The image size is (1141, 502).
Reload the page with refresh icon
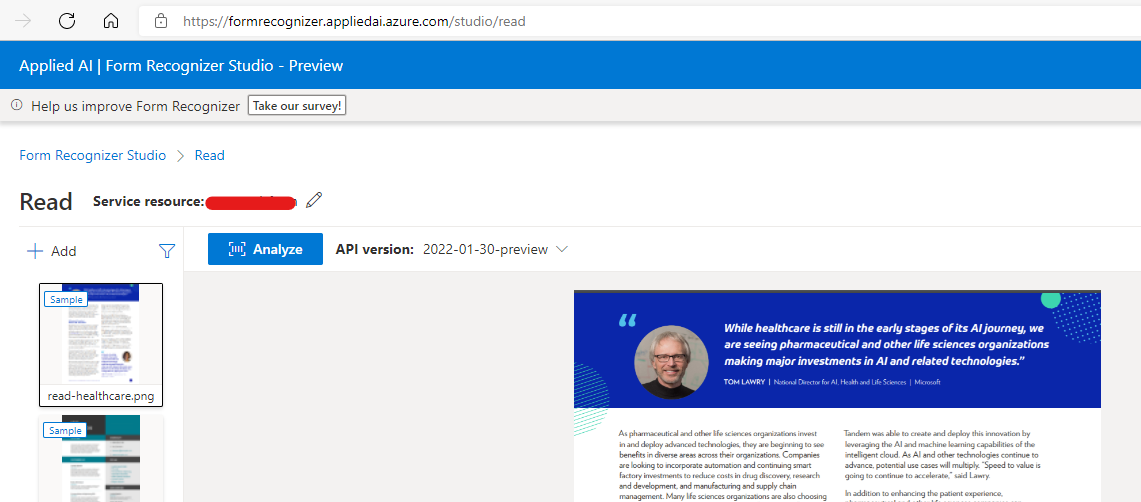67,21
